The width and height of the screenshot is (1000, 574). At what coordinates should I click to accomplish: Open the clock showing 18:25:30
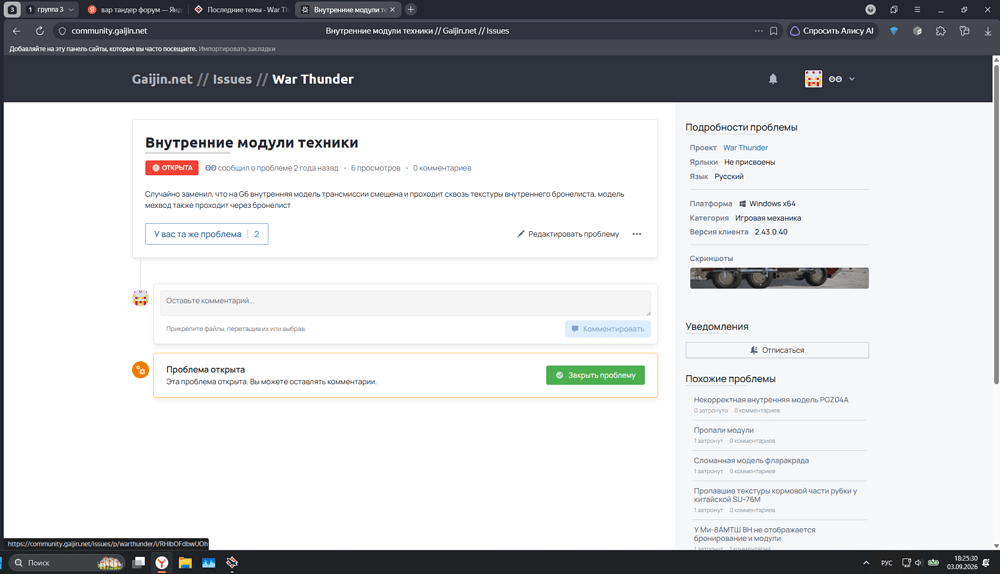[x=962, y=563]
